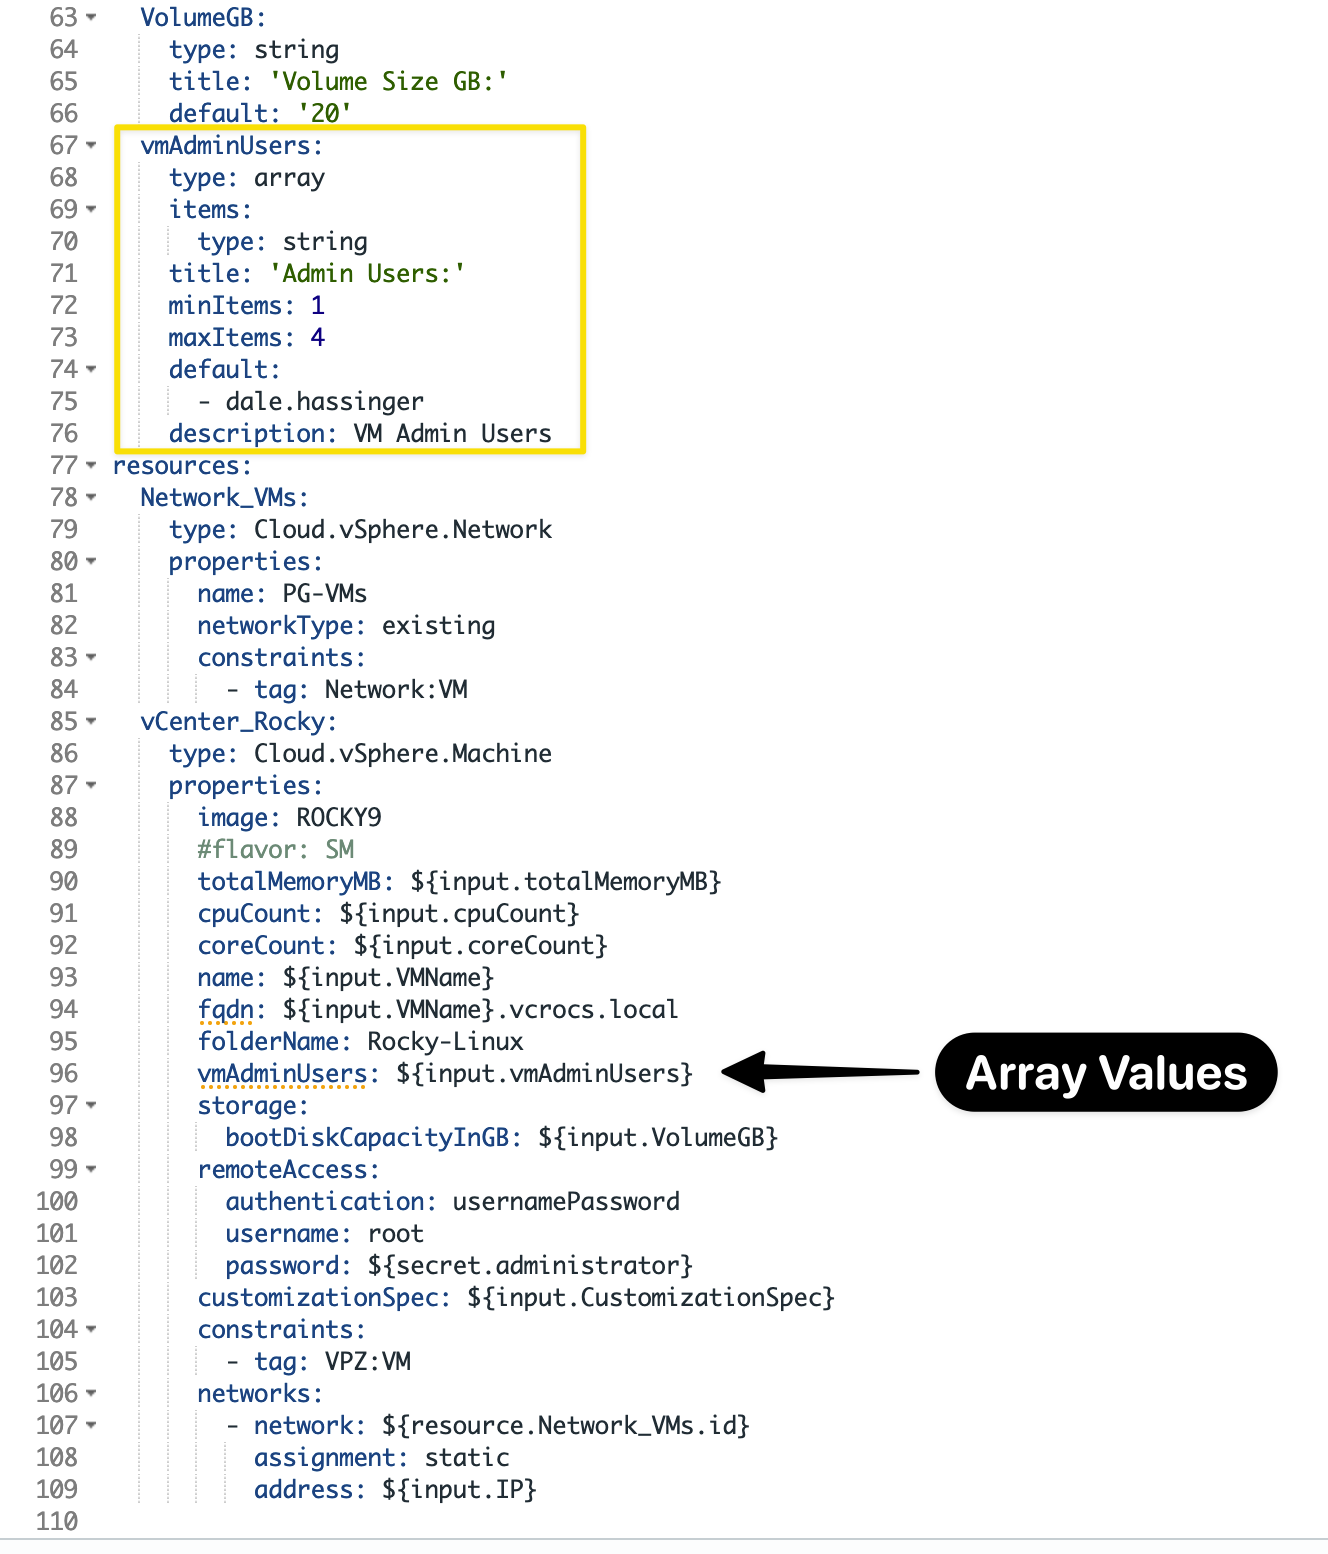
Task: Click the commented #flavor: SM line
Action: pyautogui.click(x=276, y=850)
